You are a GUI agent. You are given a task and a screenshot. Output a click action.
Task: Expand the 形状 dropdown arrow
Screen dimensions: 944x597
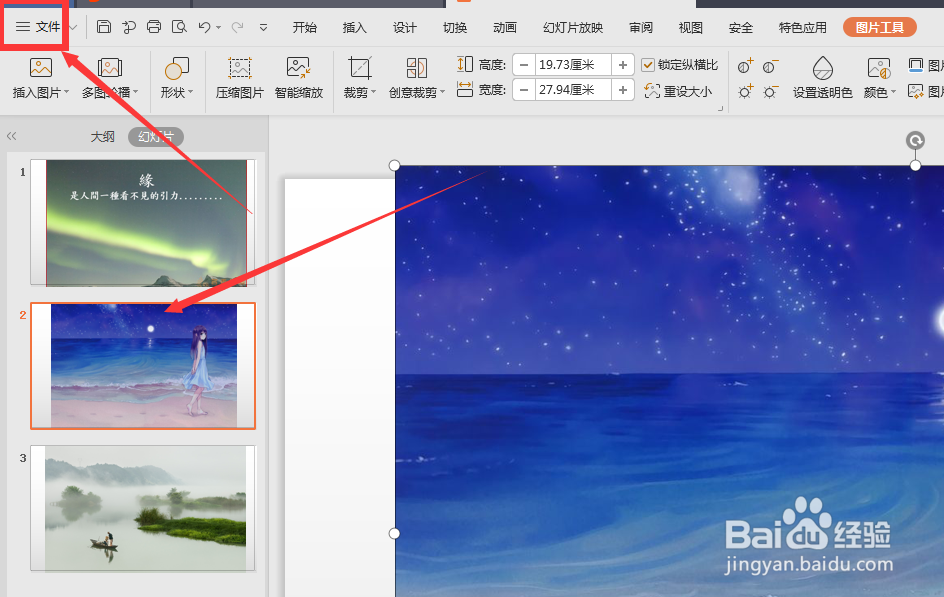191,93
